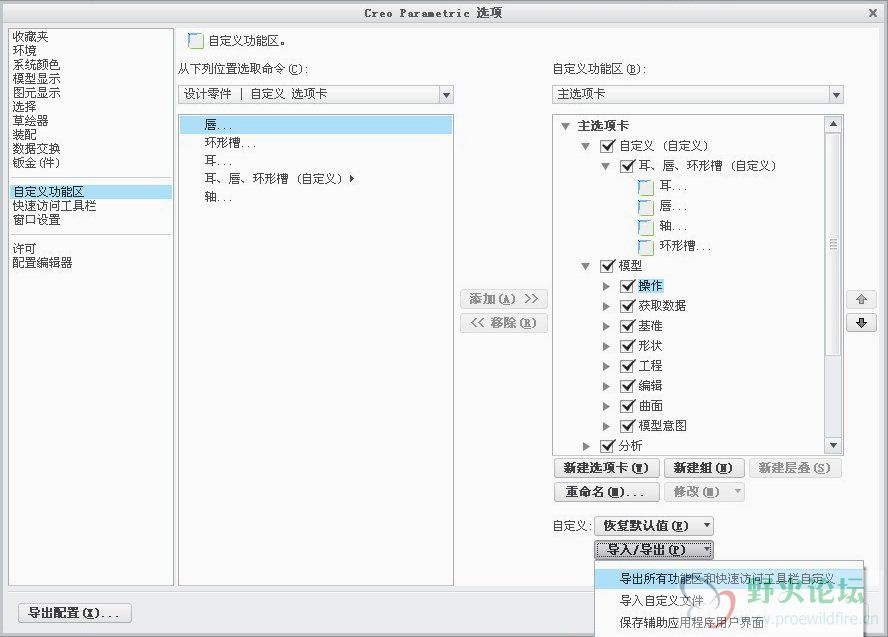Click the 导出配置 button

point(75,613)
